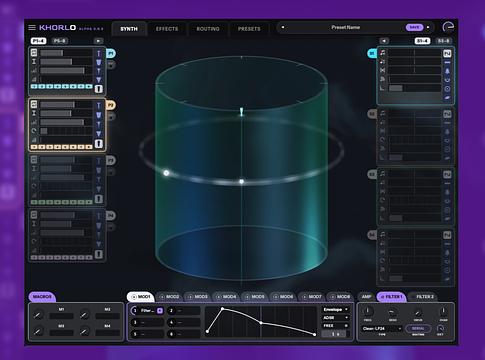Click the music note icon atop S1 panel
The width and height of the screenshot is (485, 360).
[x=383, y=53]
